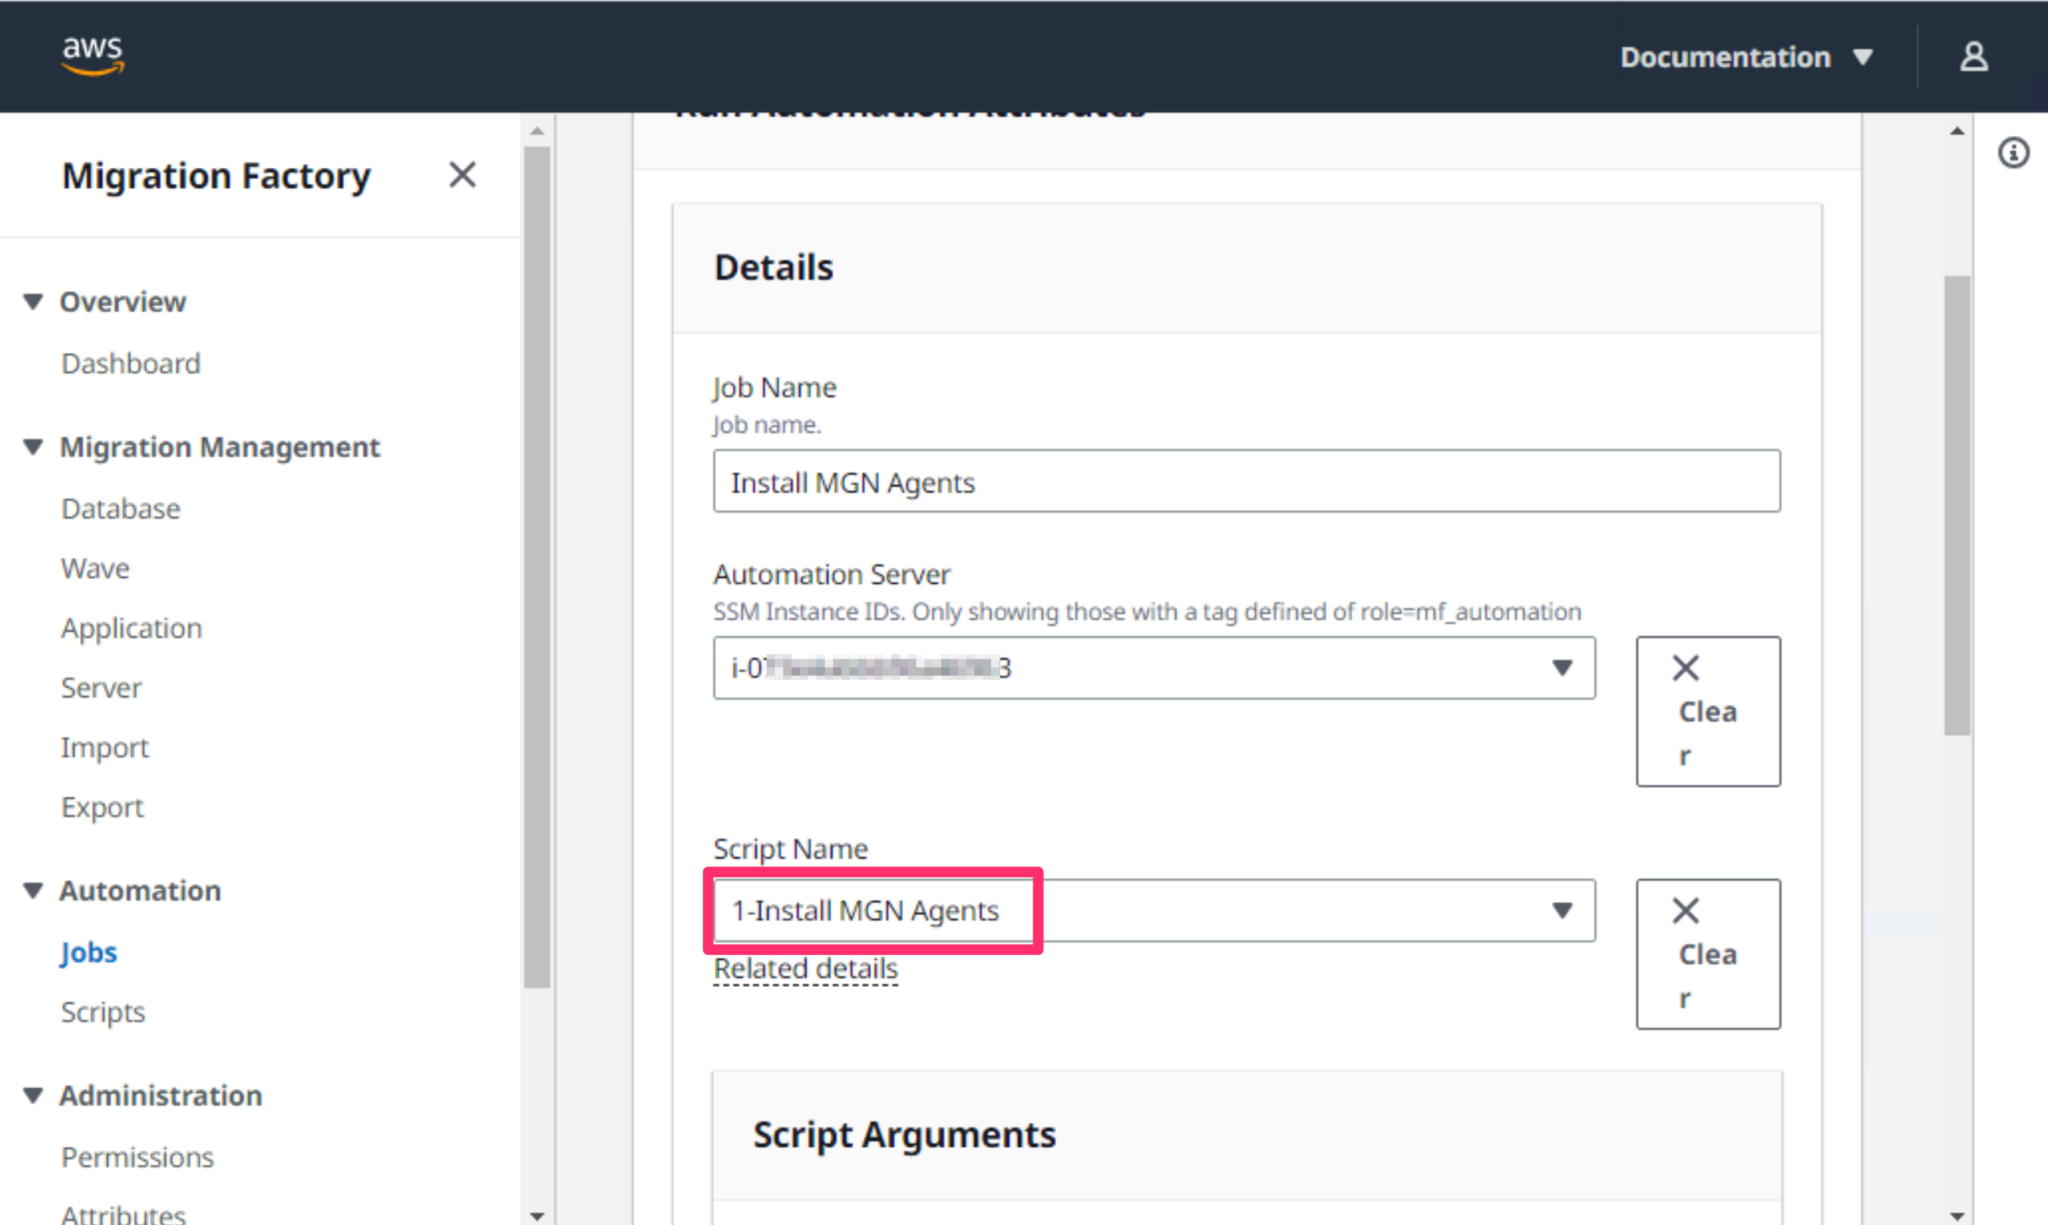Open the Script Name dropdown
The height and width of the screenshot is (1225, 2048).
pos(1563,910)
